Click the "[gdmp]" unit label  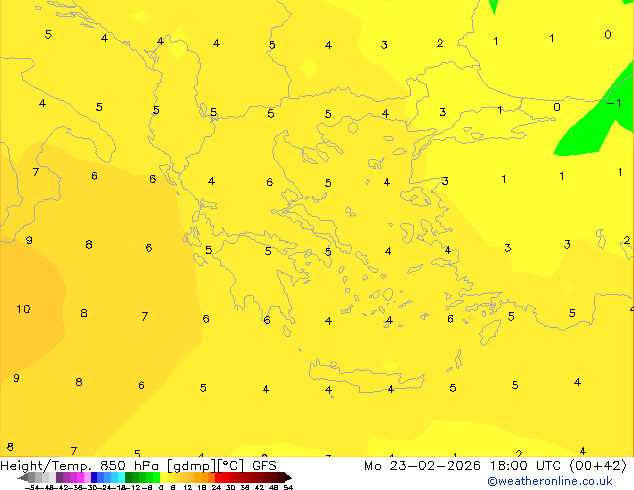point(191,466)
